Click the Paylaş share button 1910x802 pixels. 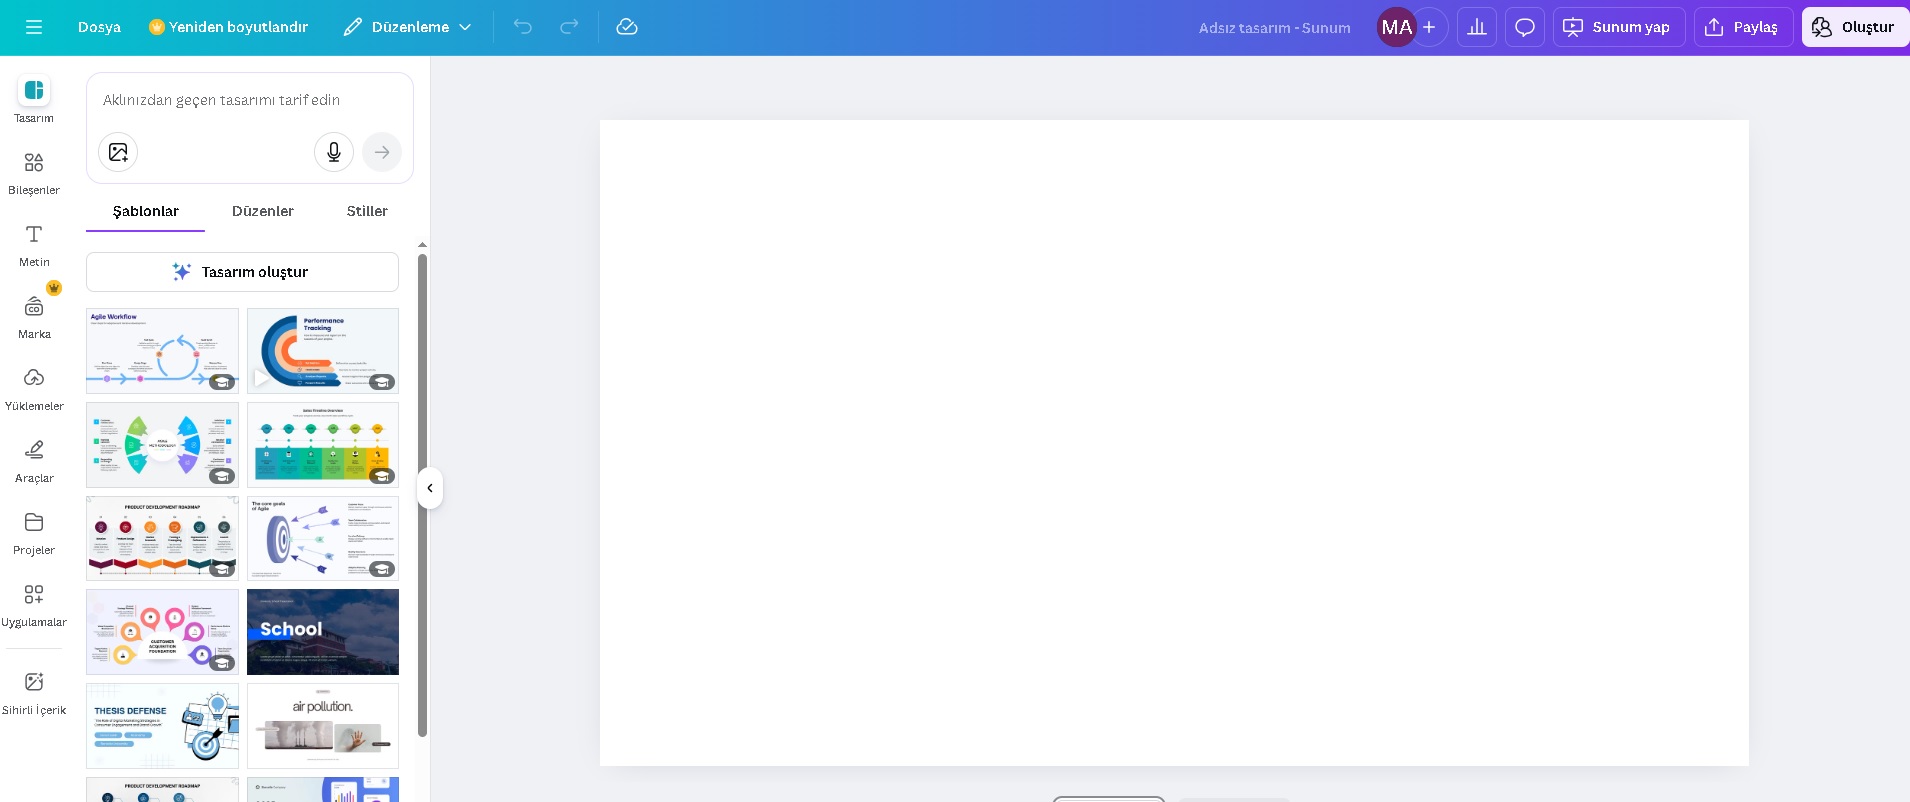point(1742,27)
